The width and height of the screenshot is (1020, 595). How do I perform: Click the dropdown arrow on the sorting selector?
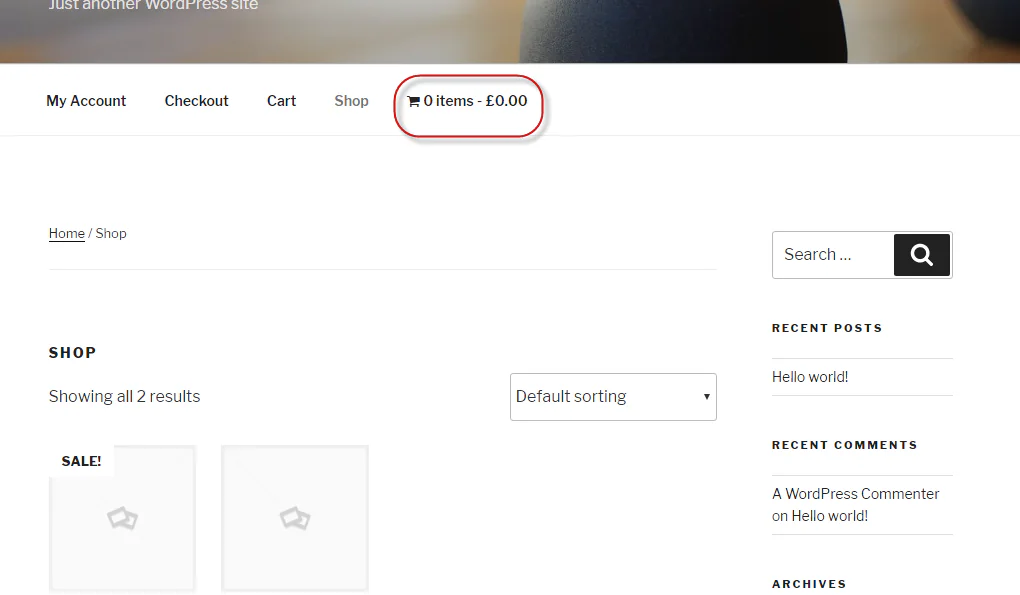[x=705, y=397]
